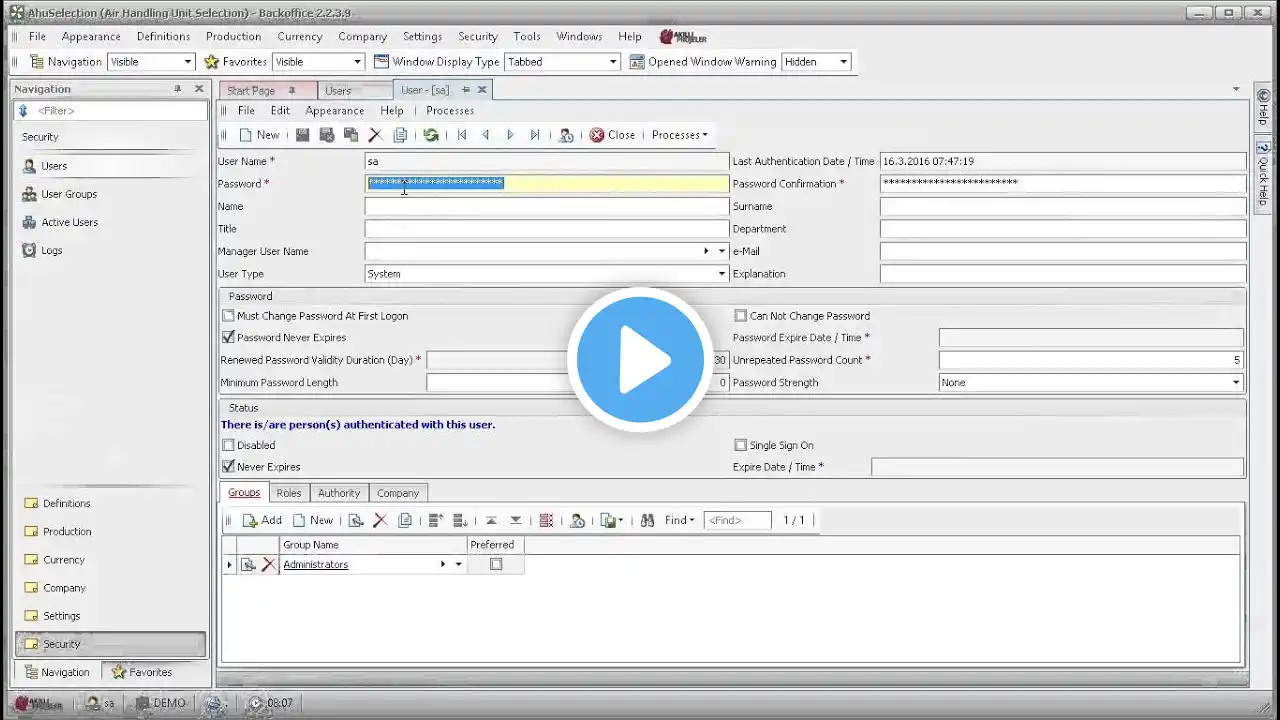The image size is (1280, 720).
Task: Go to the last record arrow
Action: pyautogui.click(x=535, y=135)
